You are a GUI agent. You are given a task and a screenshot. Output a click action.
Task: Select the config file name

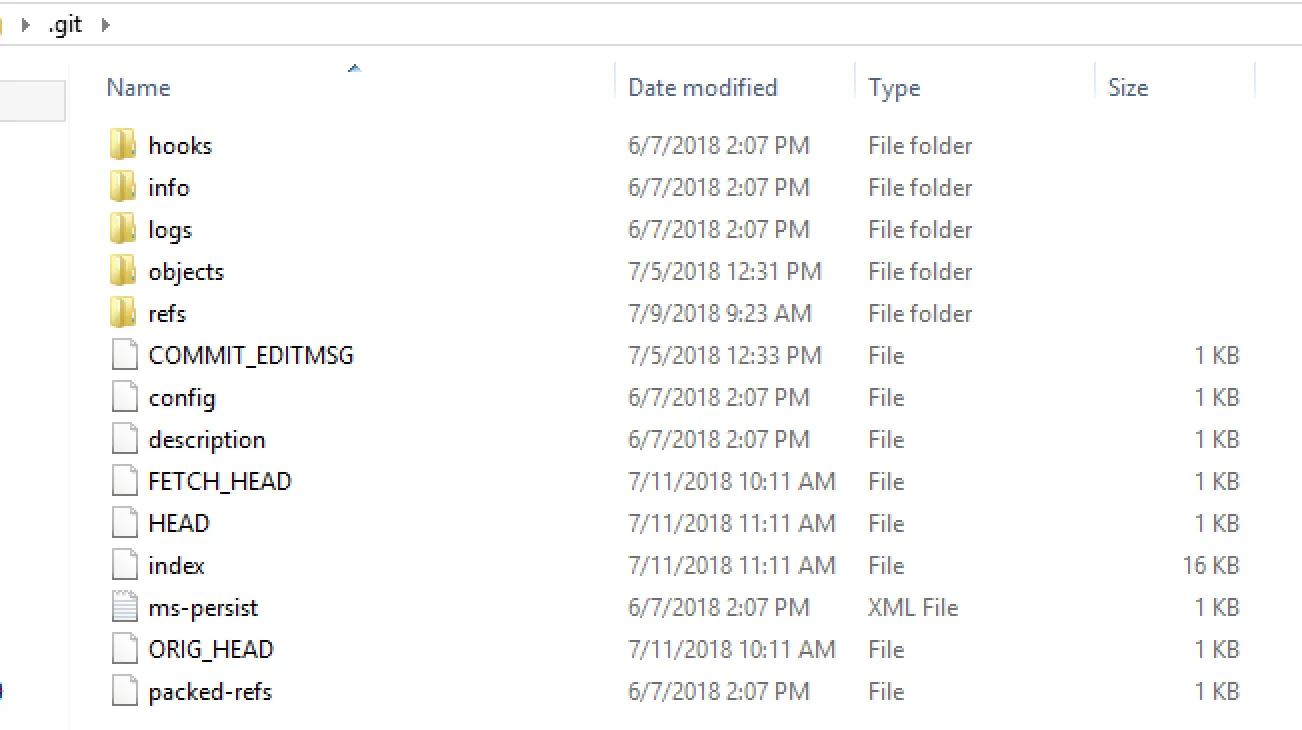[182, 398]
